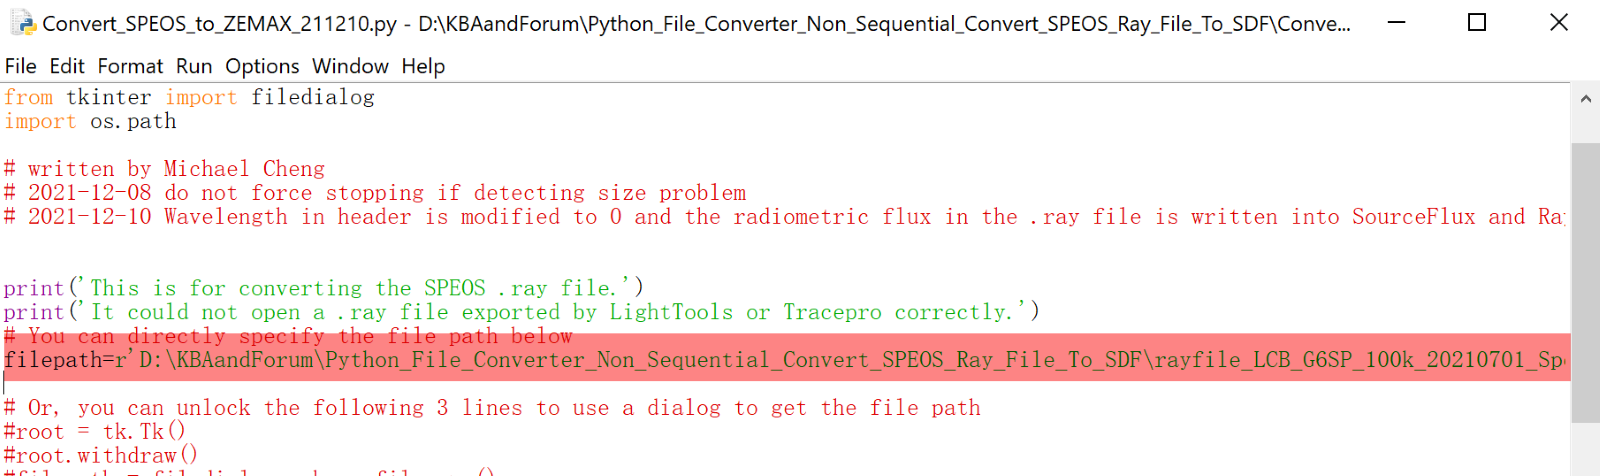1600x476 pixels.
Task: Click the Python IDLE icon in title bar
Action: tap(23, 23)
